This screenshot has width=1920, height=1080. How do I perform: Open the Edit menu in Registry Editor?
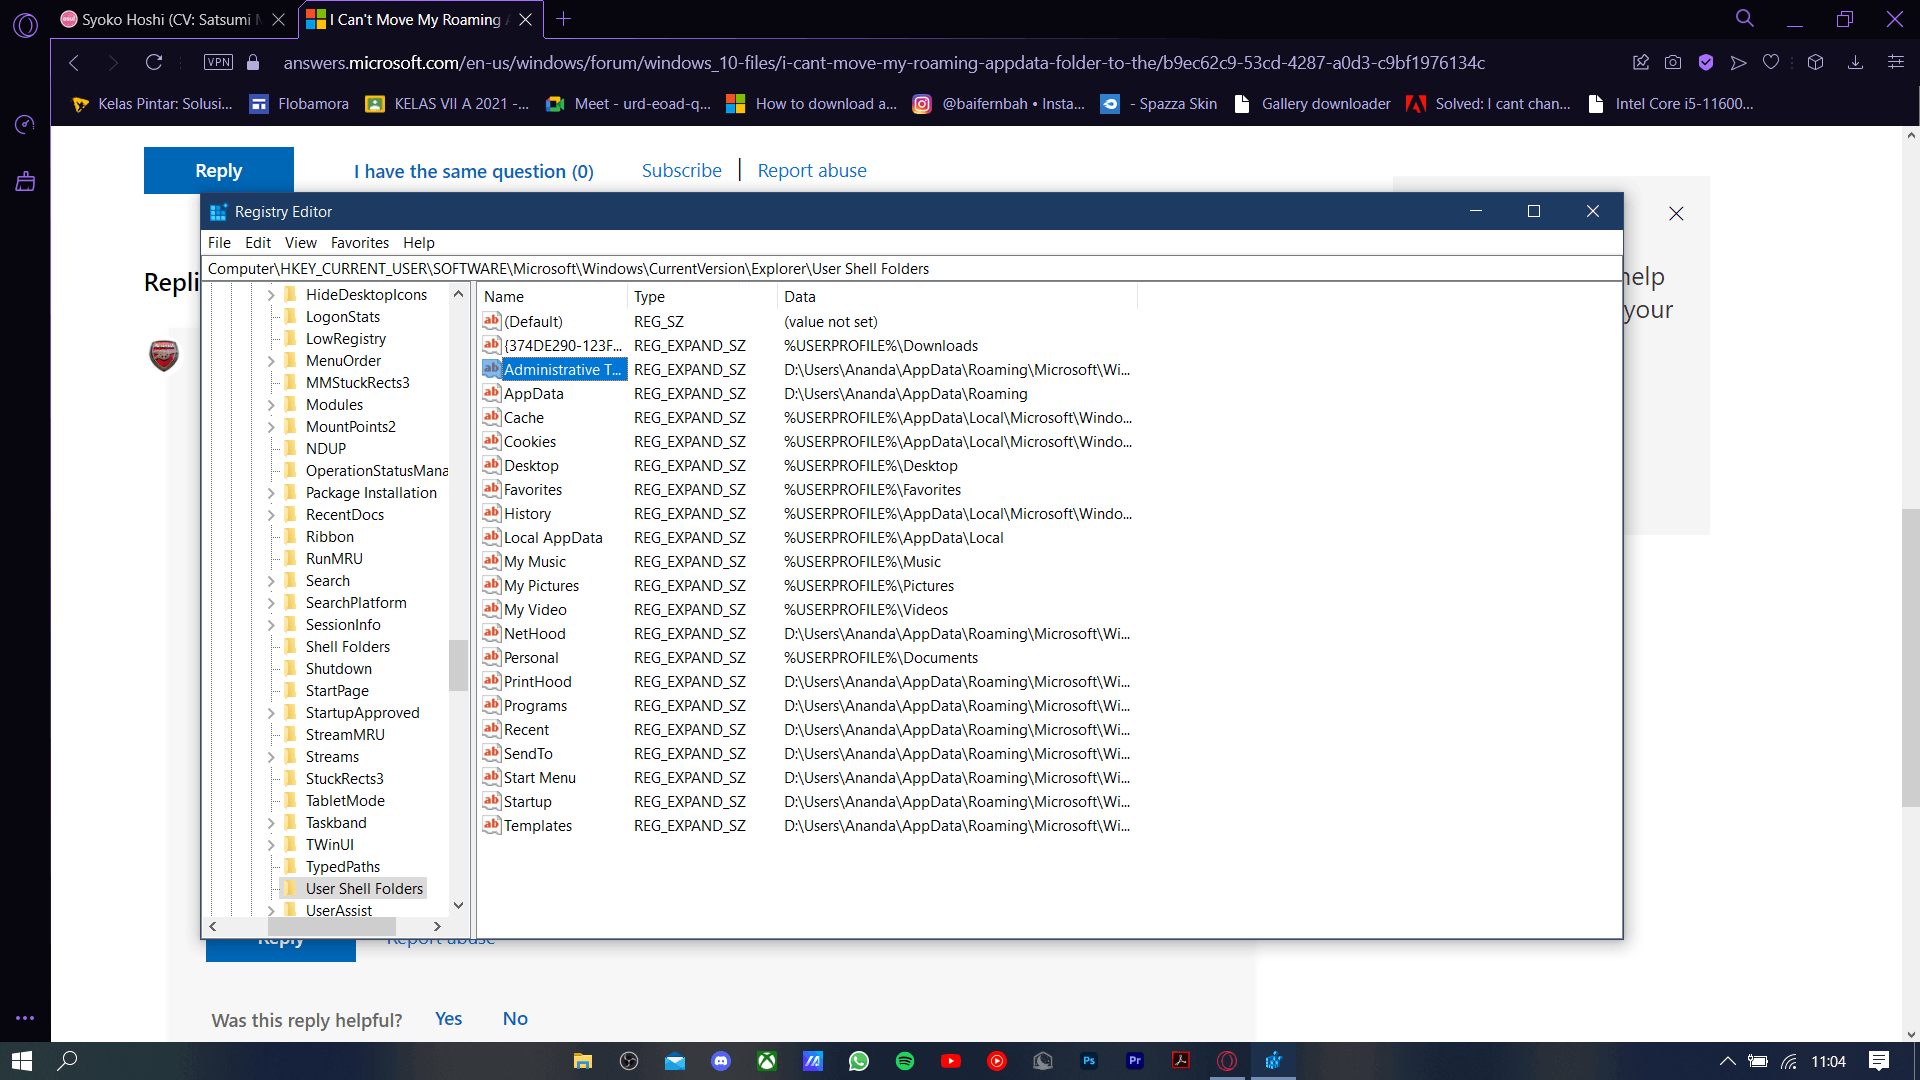258,242
